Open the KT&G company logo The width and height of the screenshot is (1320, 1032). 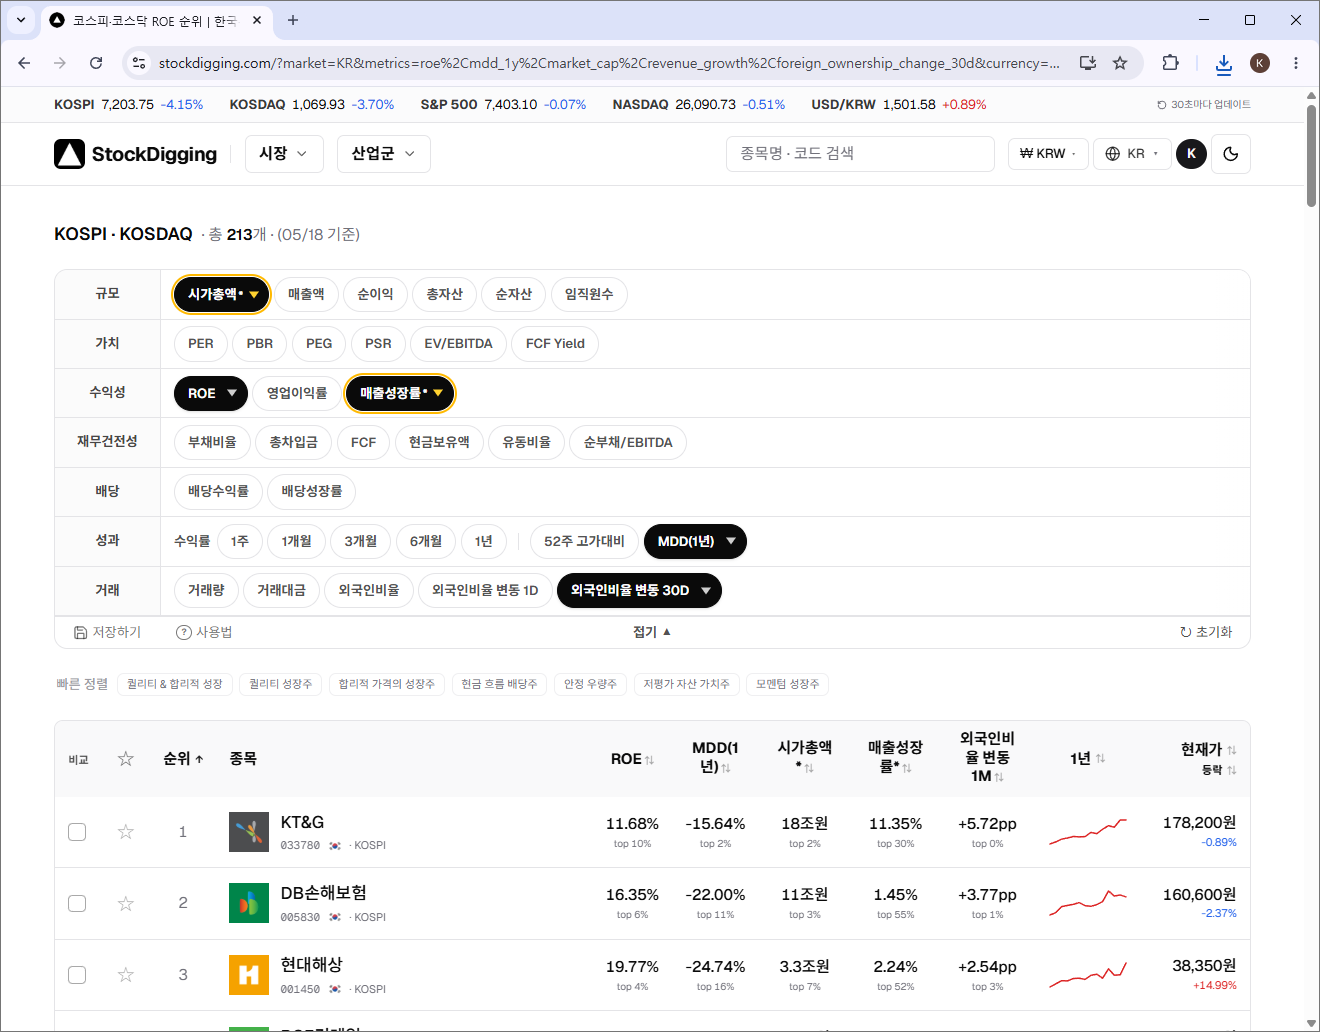tap(249, 832)
